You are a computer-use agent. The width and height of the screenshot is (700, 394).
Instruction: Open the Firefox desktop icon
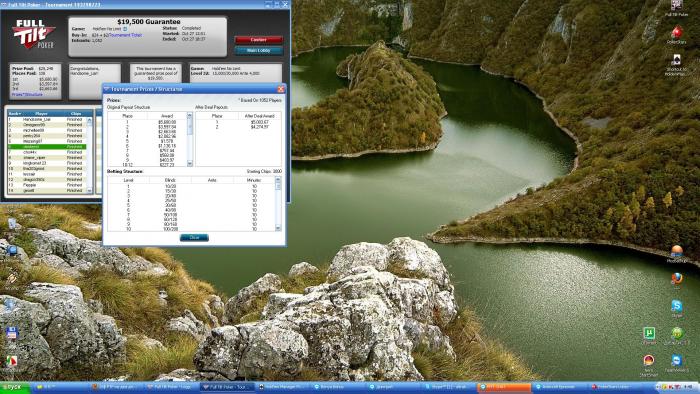click(677, 279)
